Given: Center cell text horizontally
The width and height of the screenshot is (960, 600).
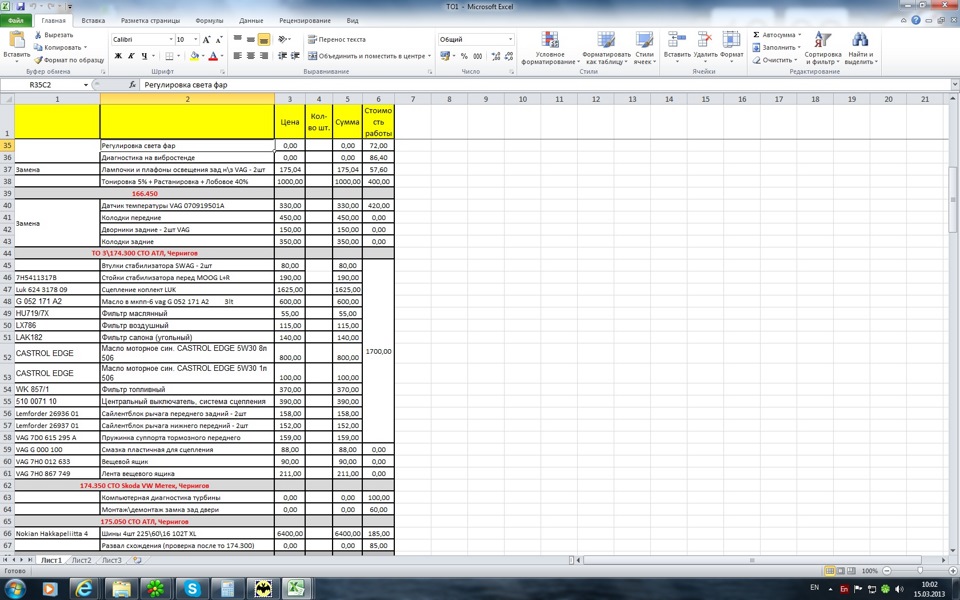Looking at the screenshot, I should pyautogui.click(x=250, y=56).
